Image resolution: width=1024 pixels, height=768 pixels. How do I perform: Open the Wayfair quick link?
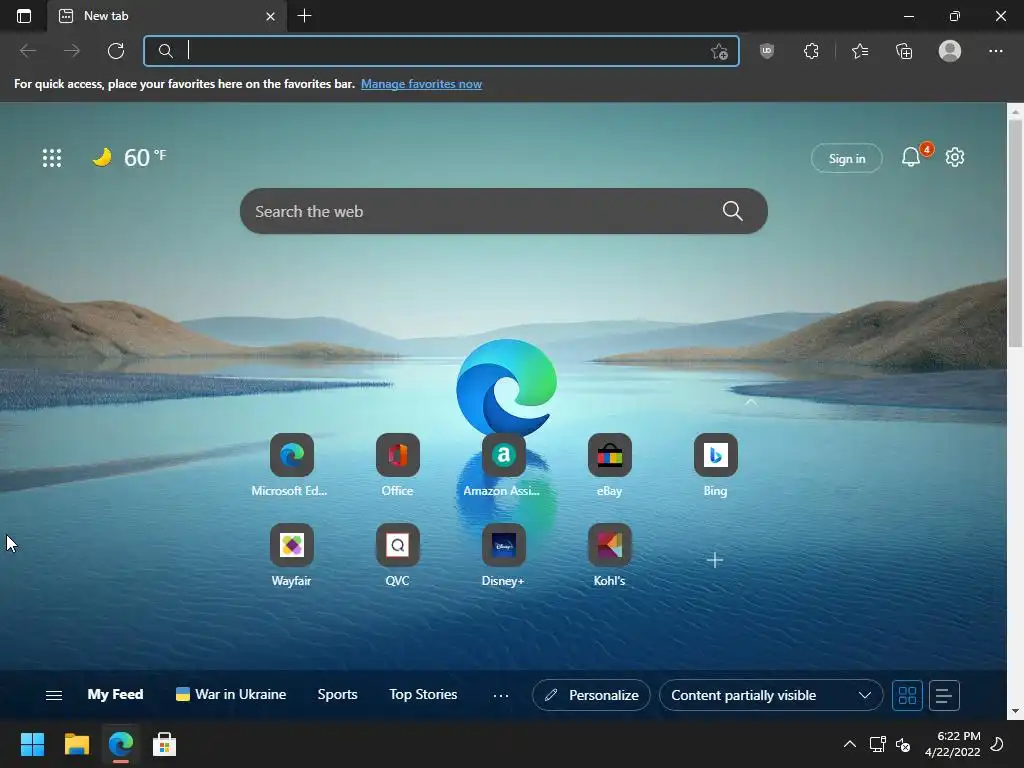coord(291,555)
